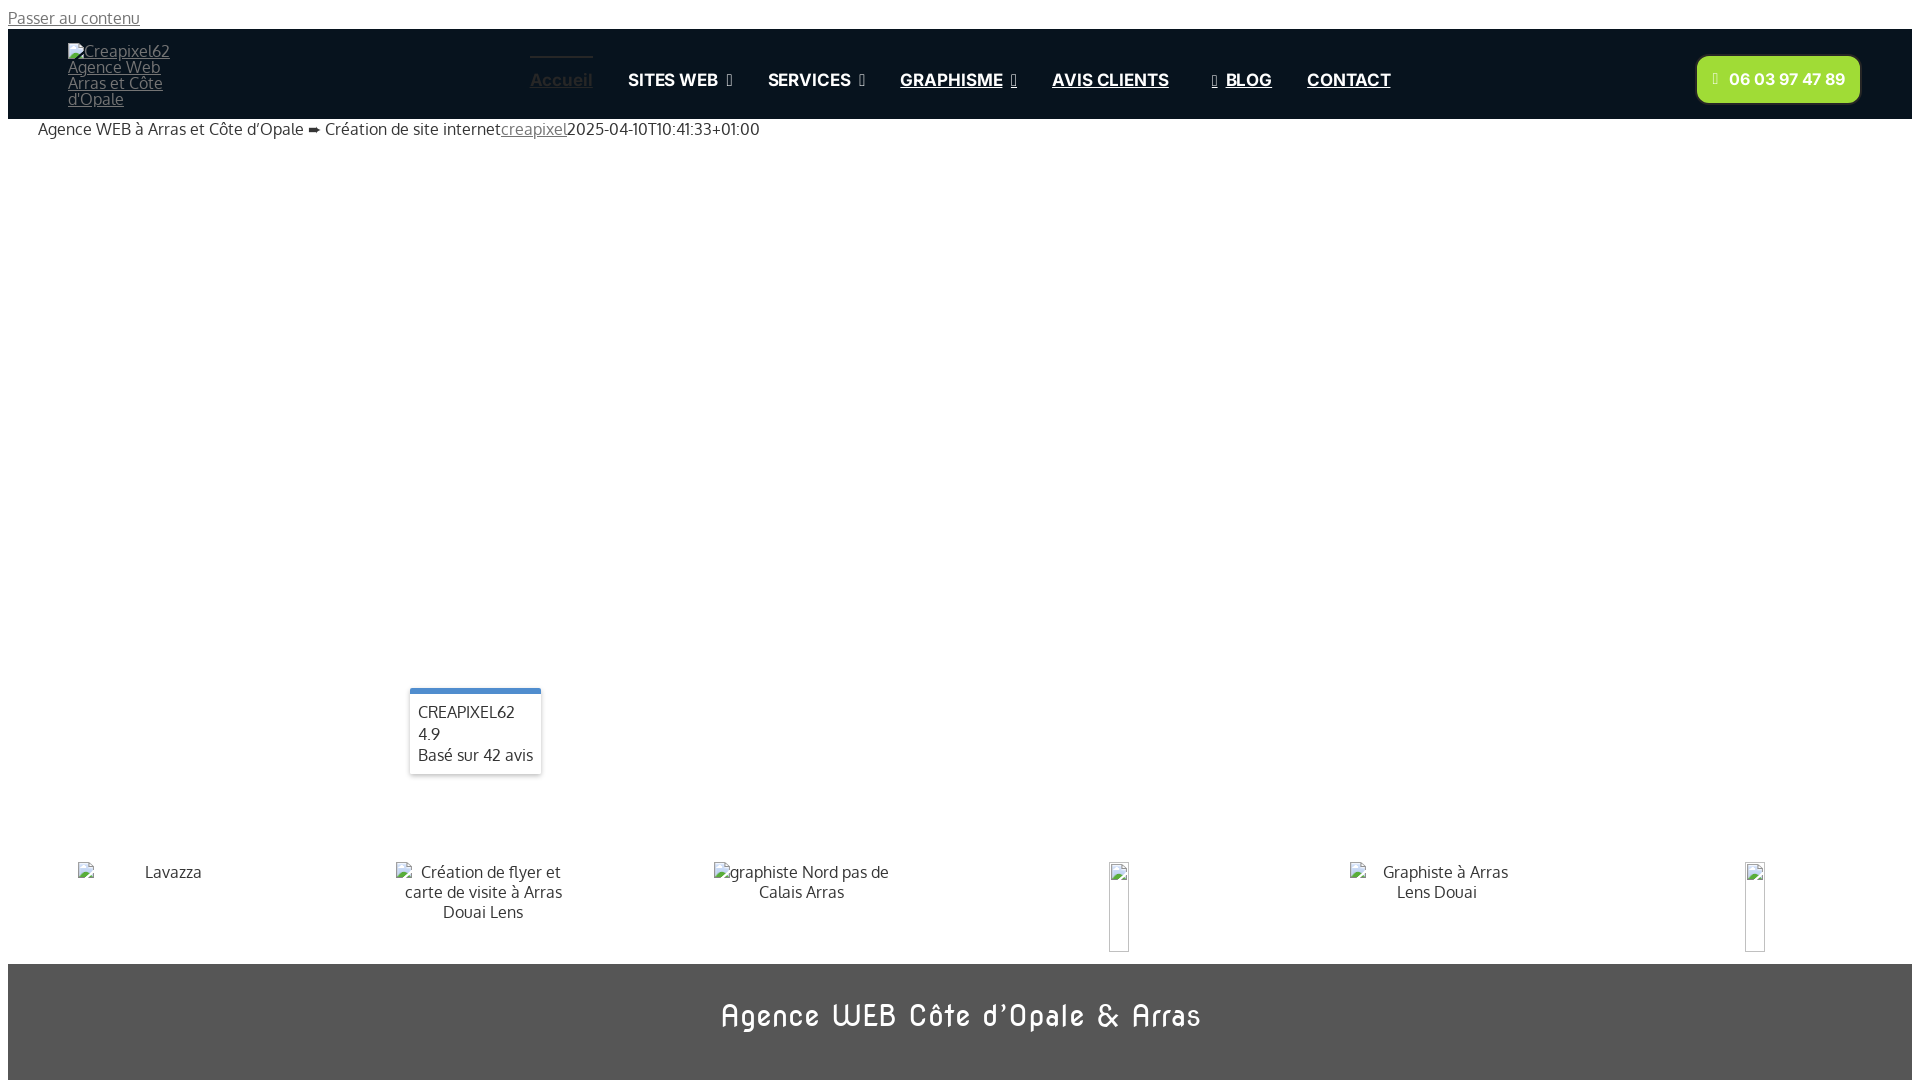
Task: Click the flyer et carte de visite image
Action: (x=483, y=891)
